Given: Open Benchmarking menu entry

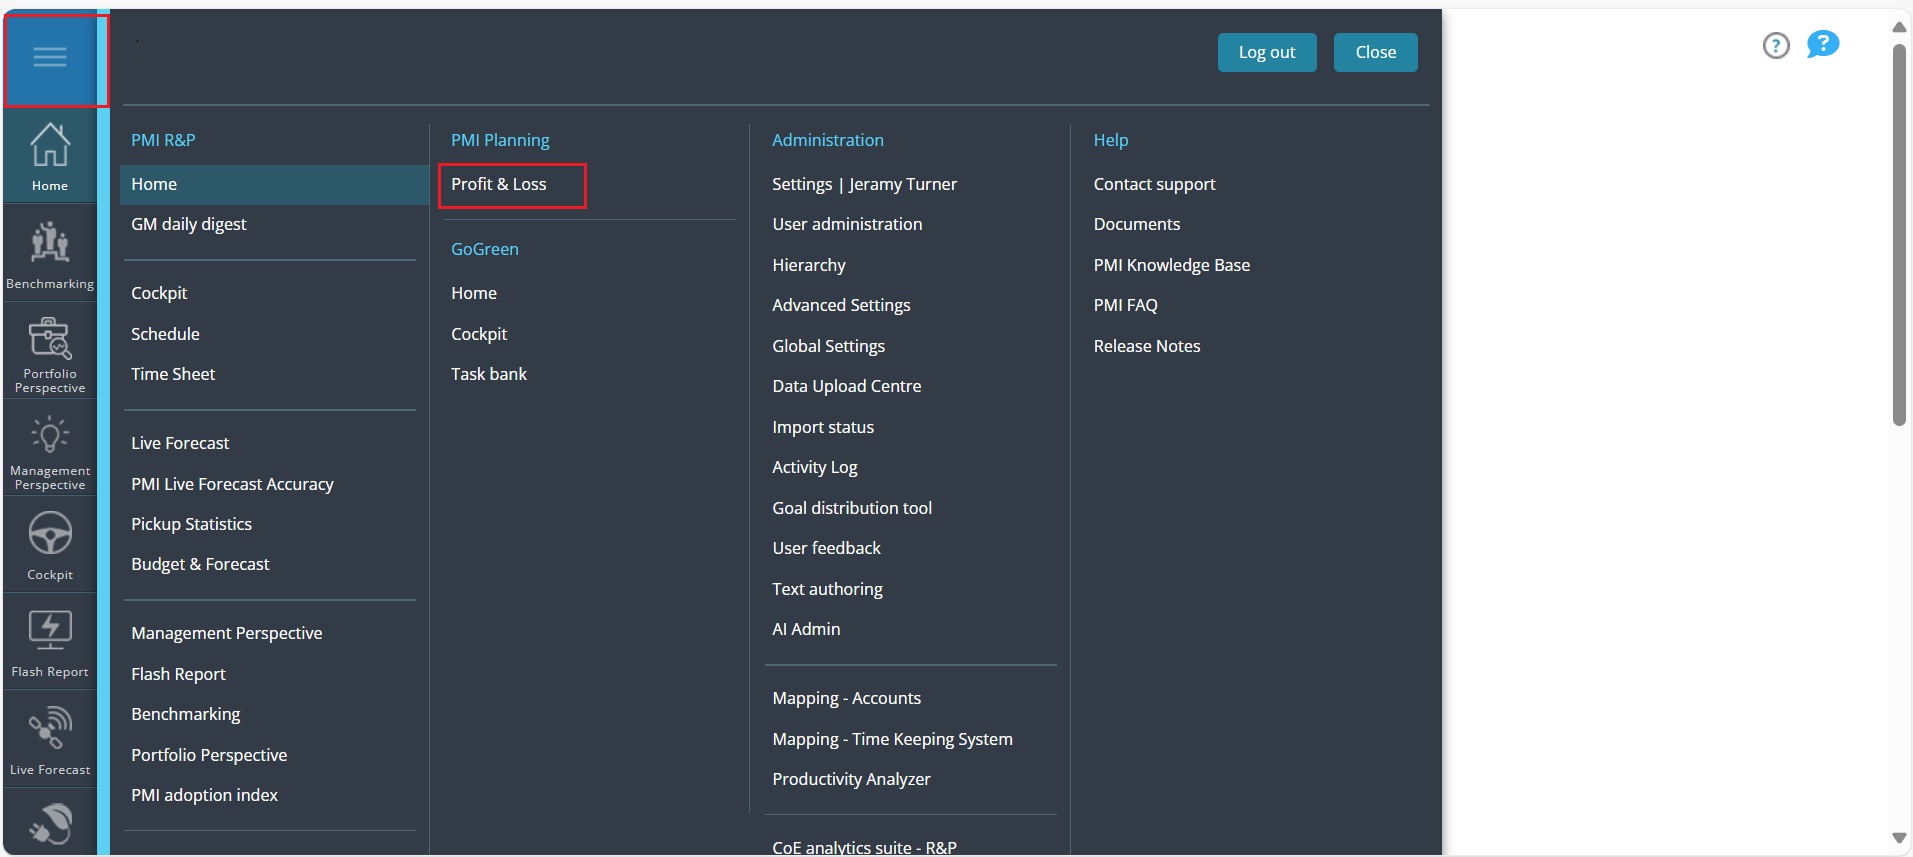Looking at the screenshot, I should [185, 714].
